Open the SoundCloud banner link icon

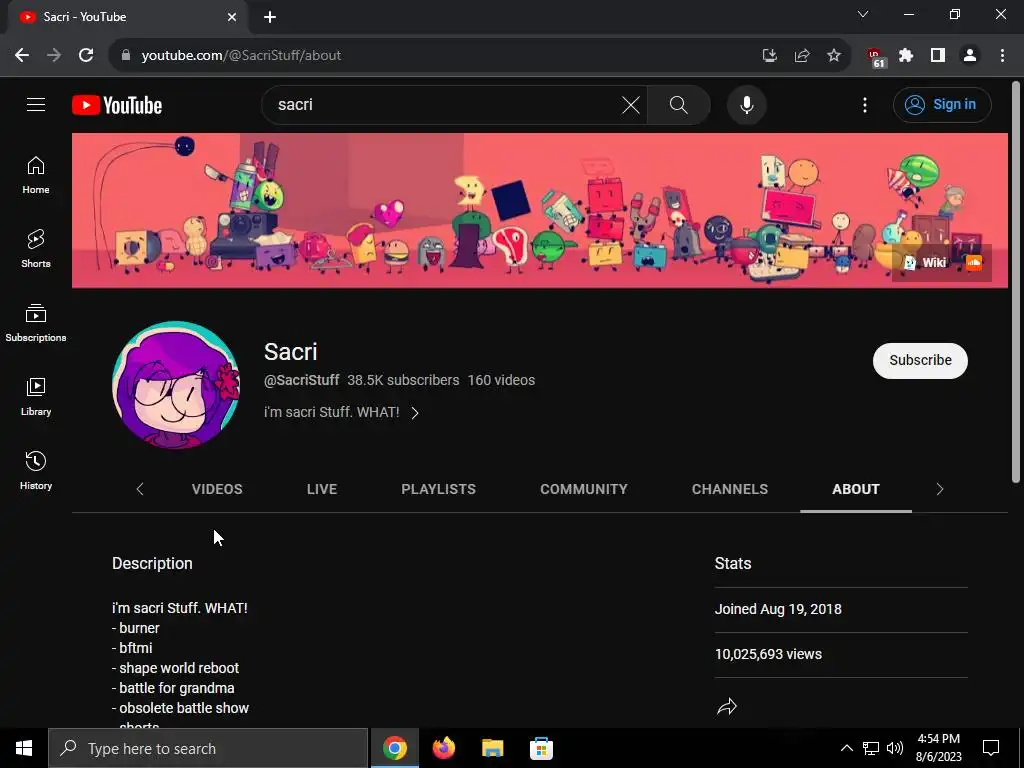[x=974, y=263]
